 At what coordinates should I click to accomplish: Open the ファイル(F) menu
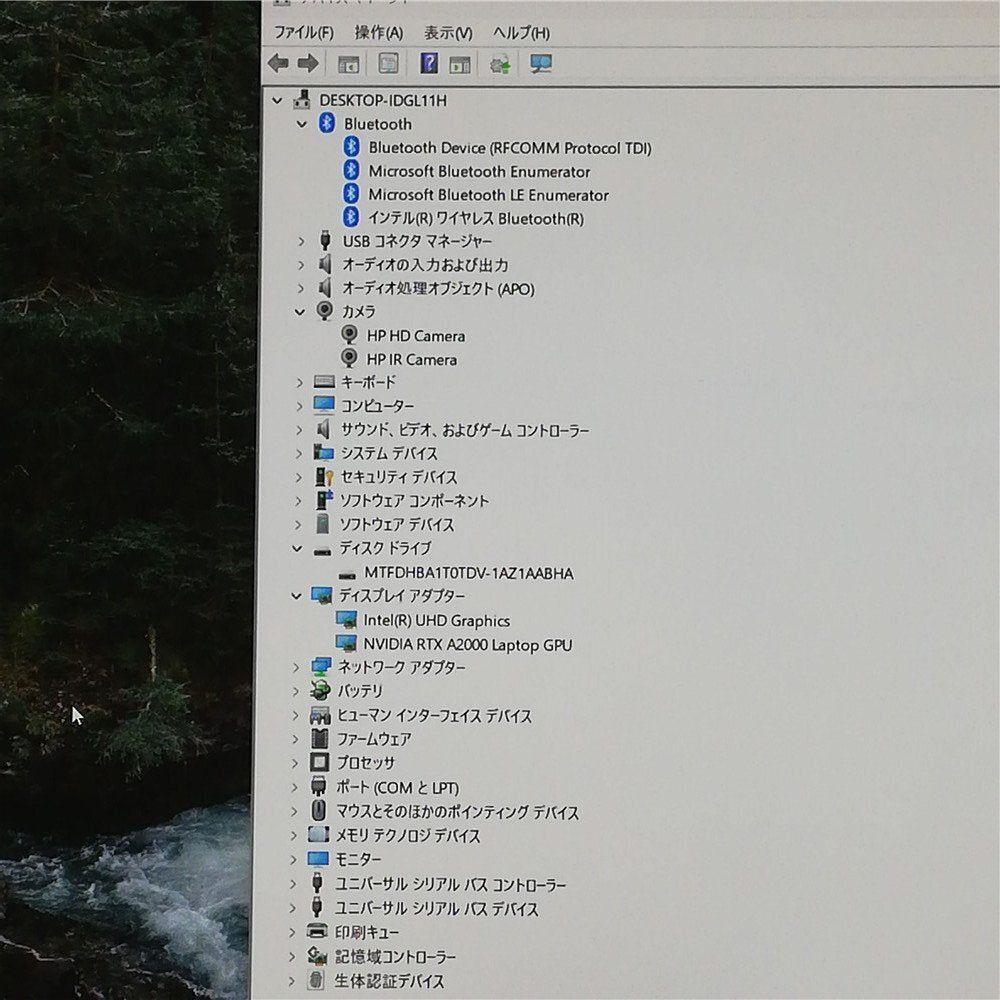(304, 32)
